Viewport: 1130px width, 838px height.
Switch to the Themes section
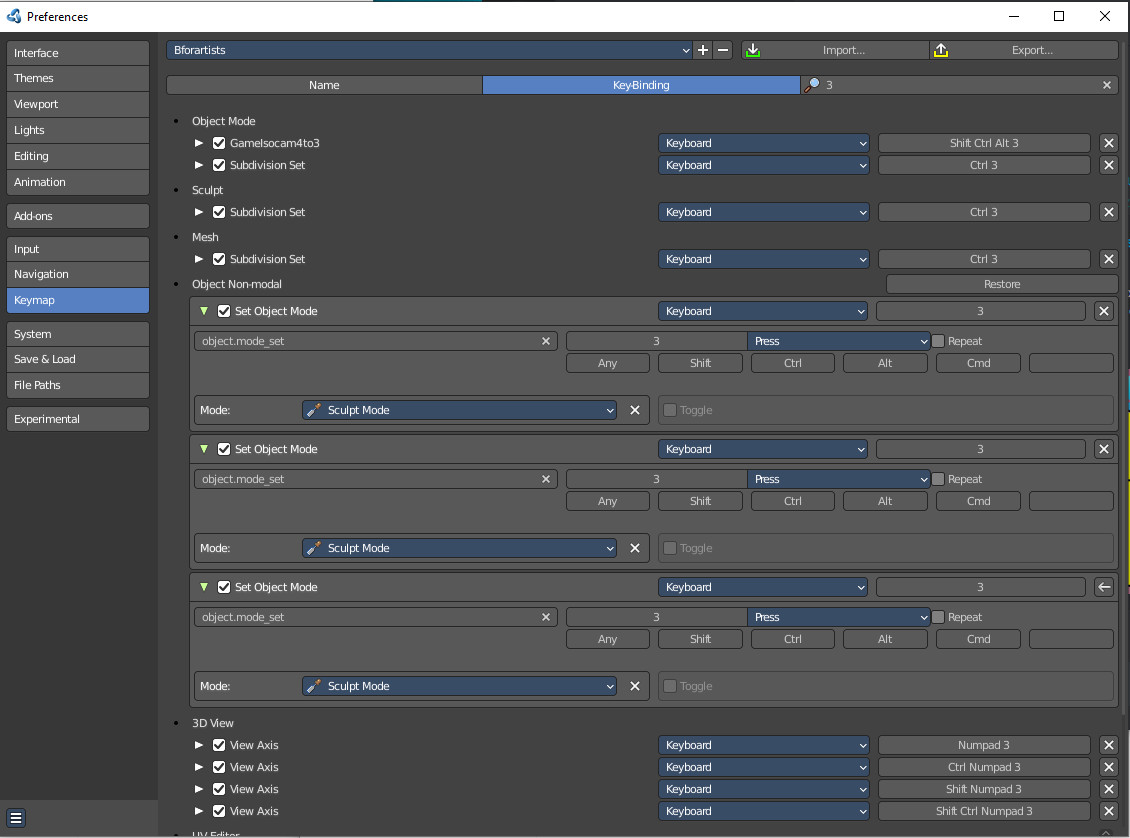tap(78, 78)
